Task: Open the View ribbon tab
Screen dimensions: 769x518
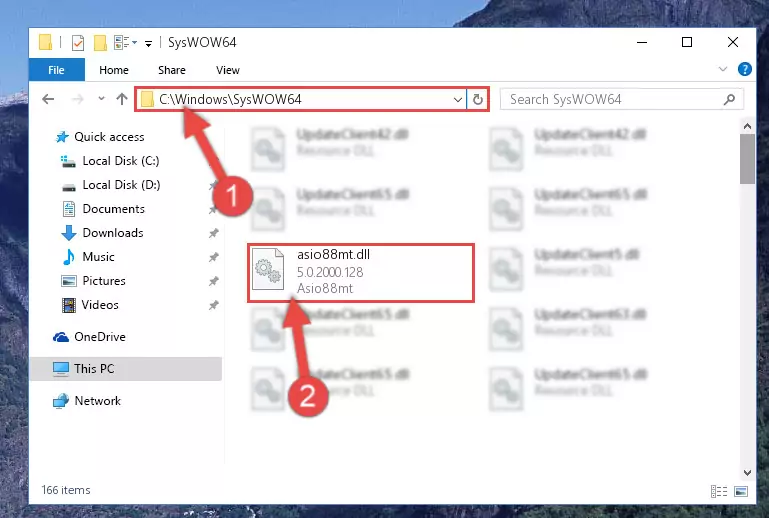Action: point(228,70)
